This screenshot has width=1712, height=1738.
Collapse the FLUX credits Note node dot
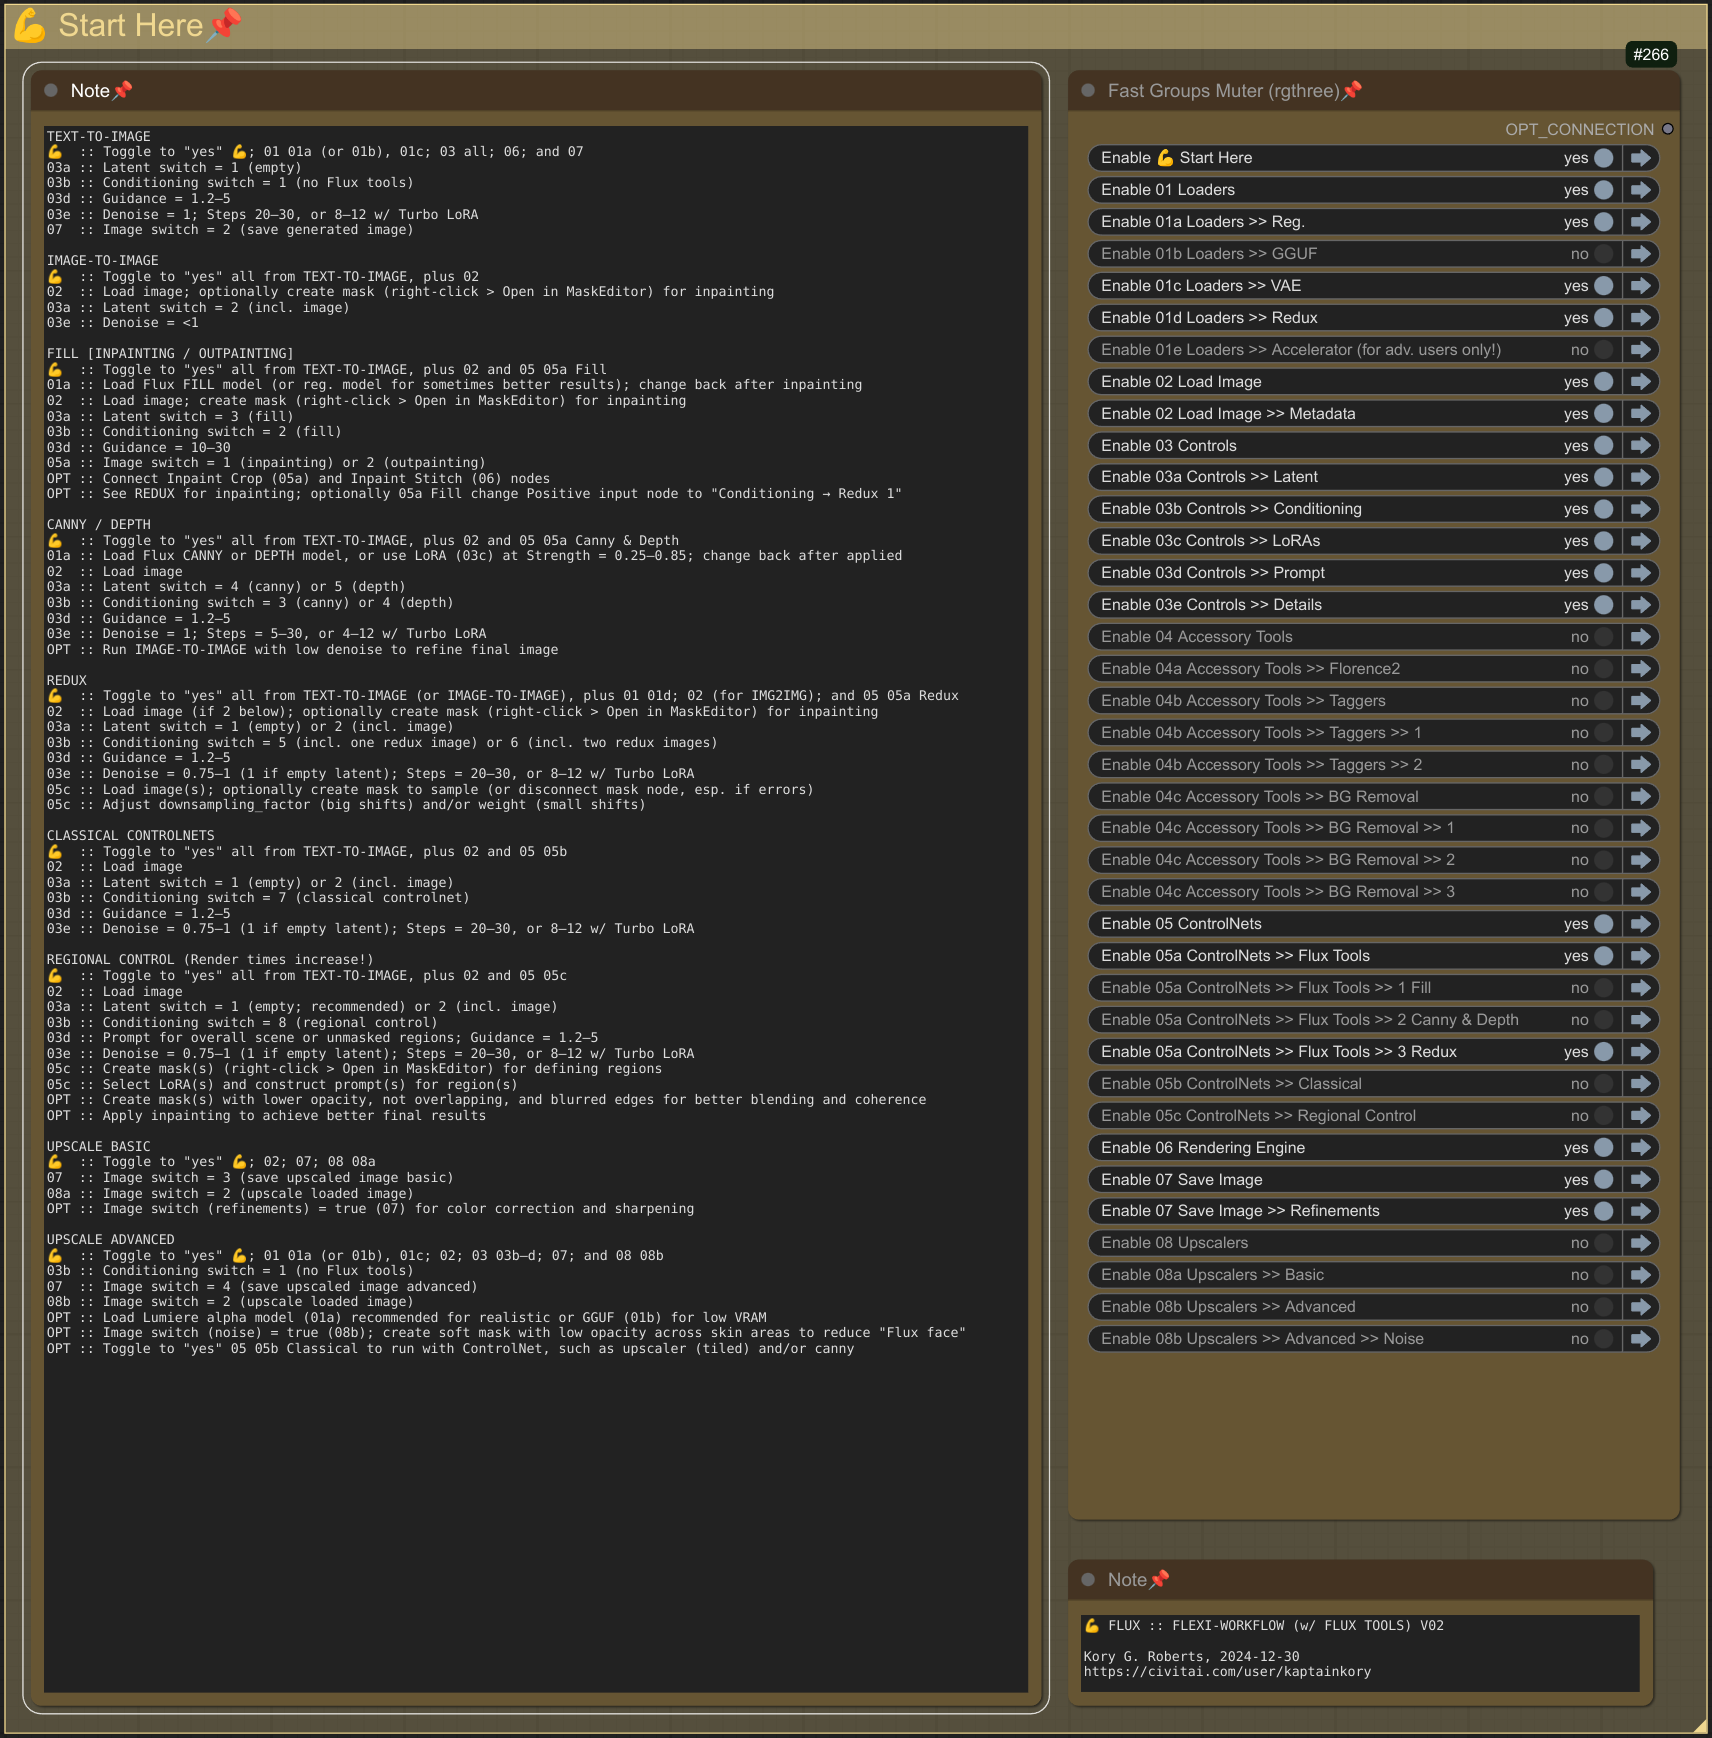point(1088,1580)
